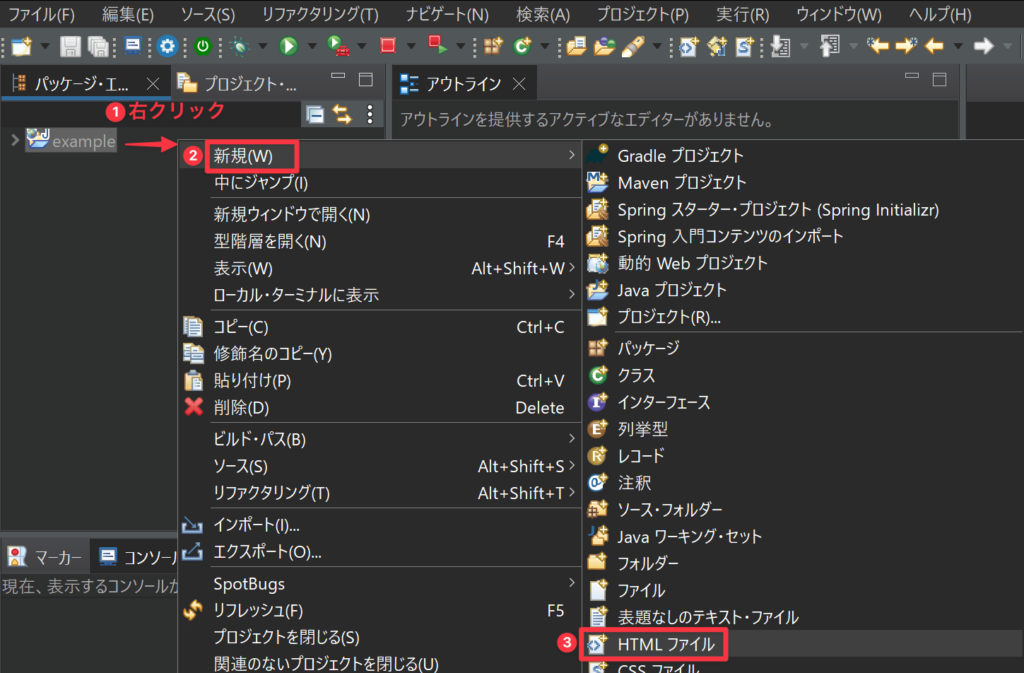The height and width of the screenshot is (673, 1024).
Task: Open Package Explorer view menu (three dots)
Action: 370,115
